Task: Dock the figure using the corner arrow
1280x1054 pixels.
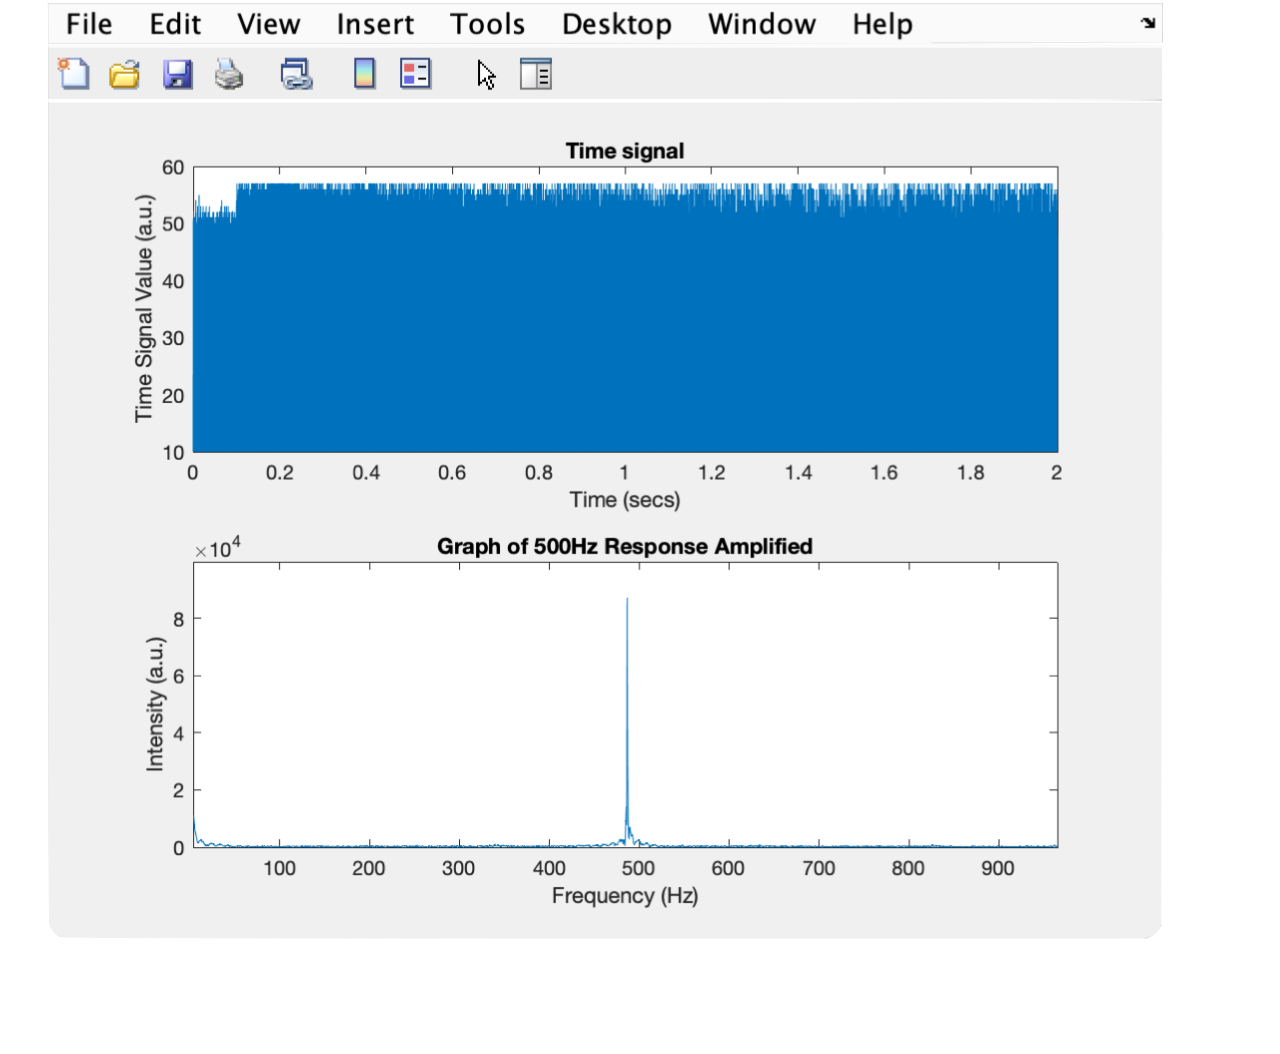Action: pos(1148,23)
